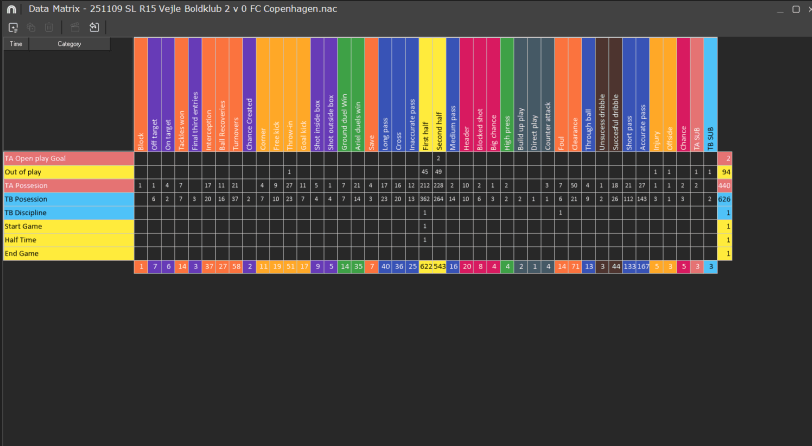Click the export arrow icon in toolbar

(94, 27)
